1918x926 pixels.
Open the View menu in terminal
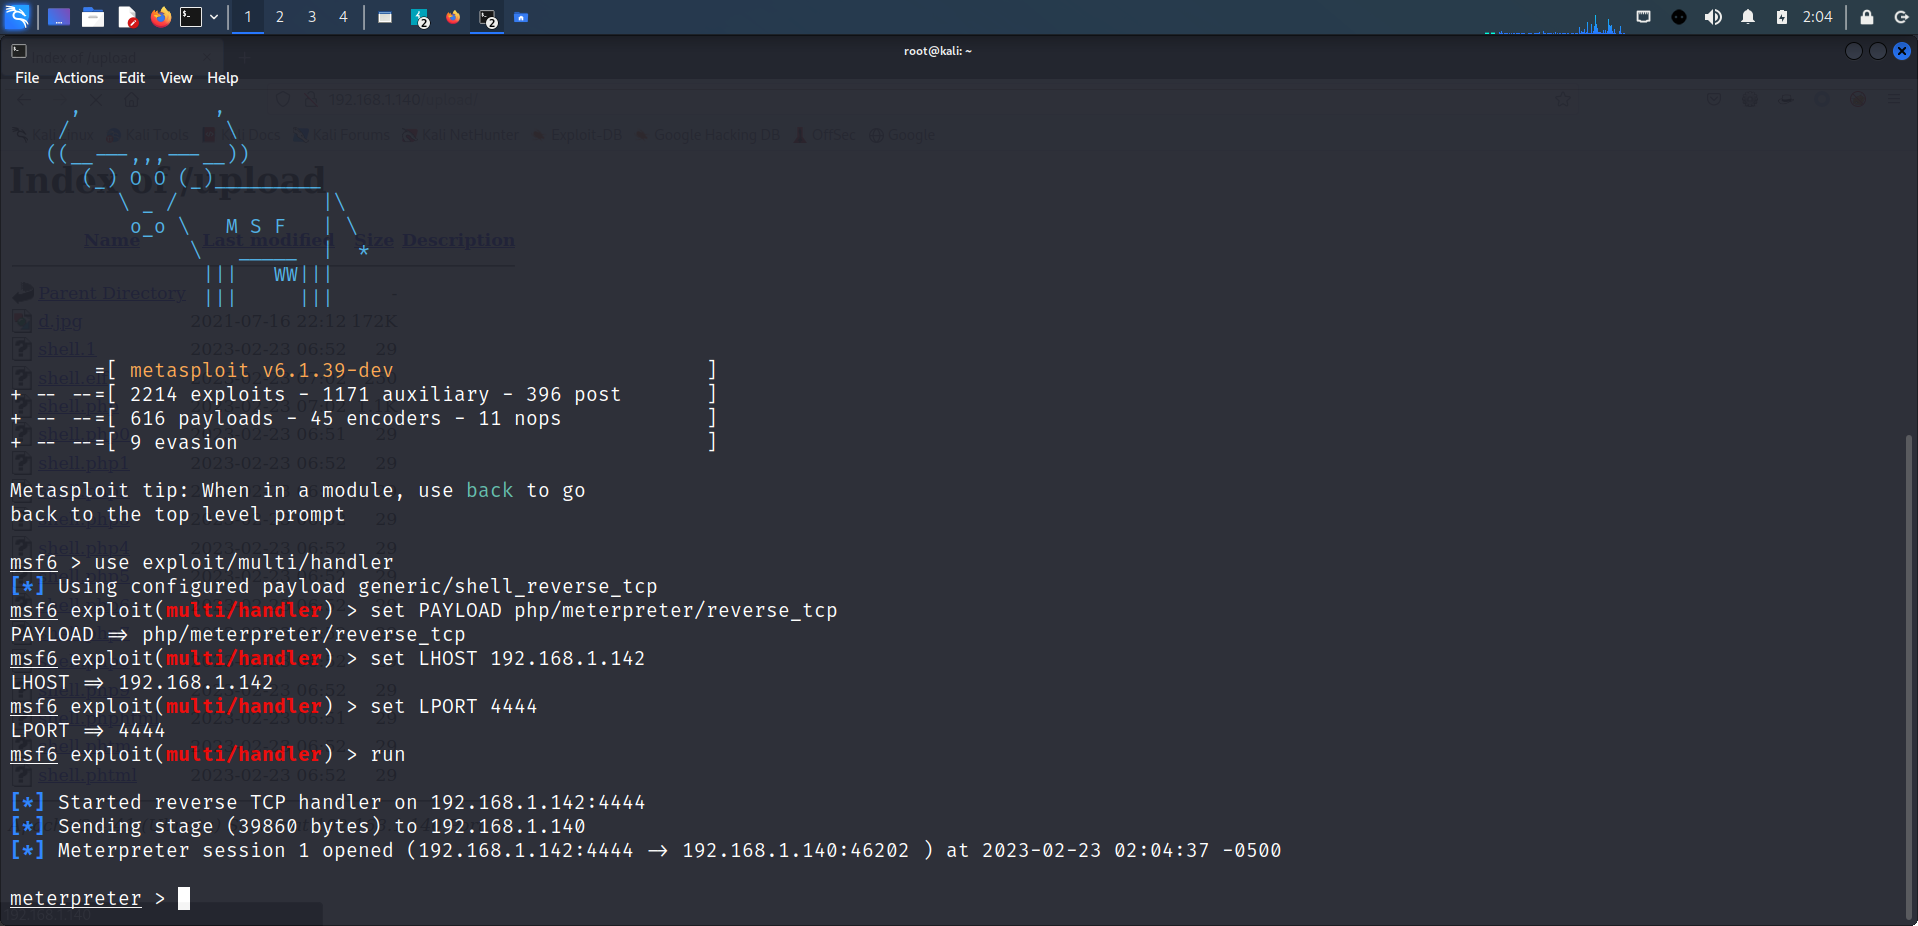click(x=176, y=78)
